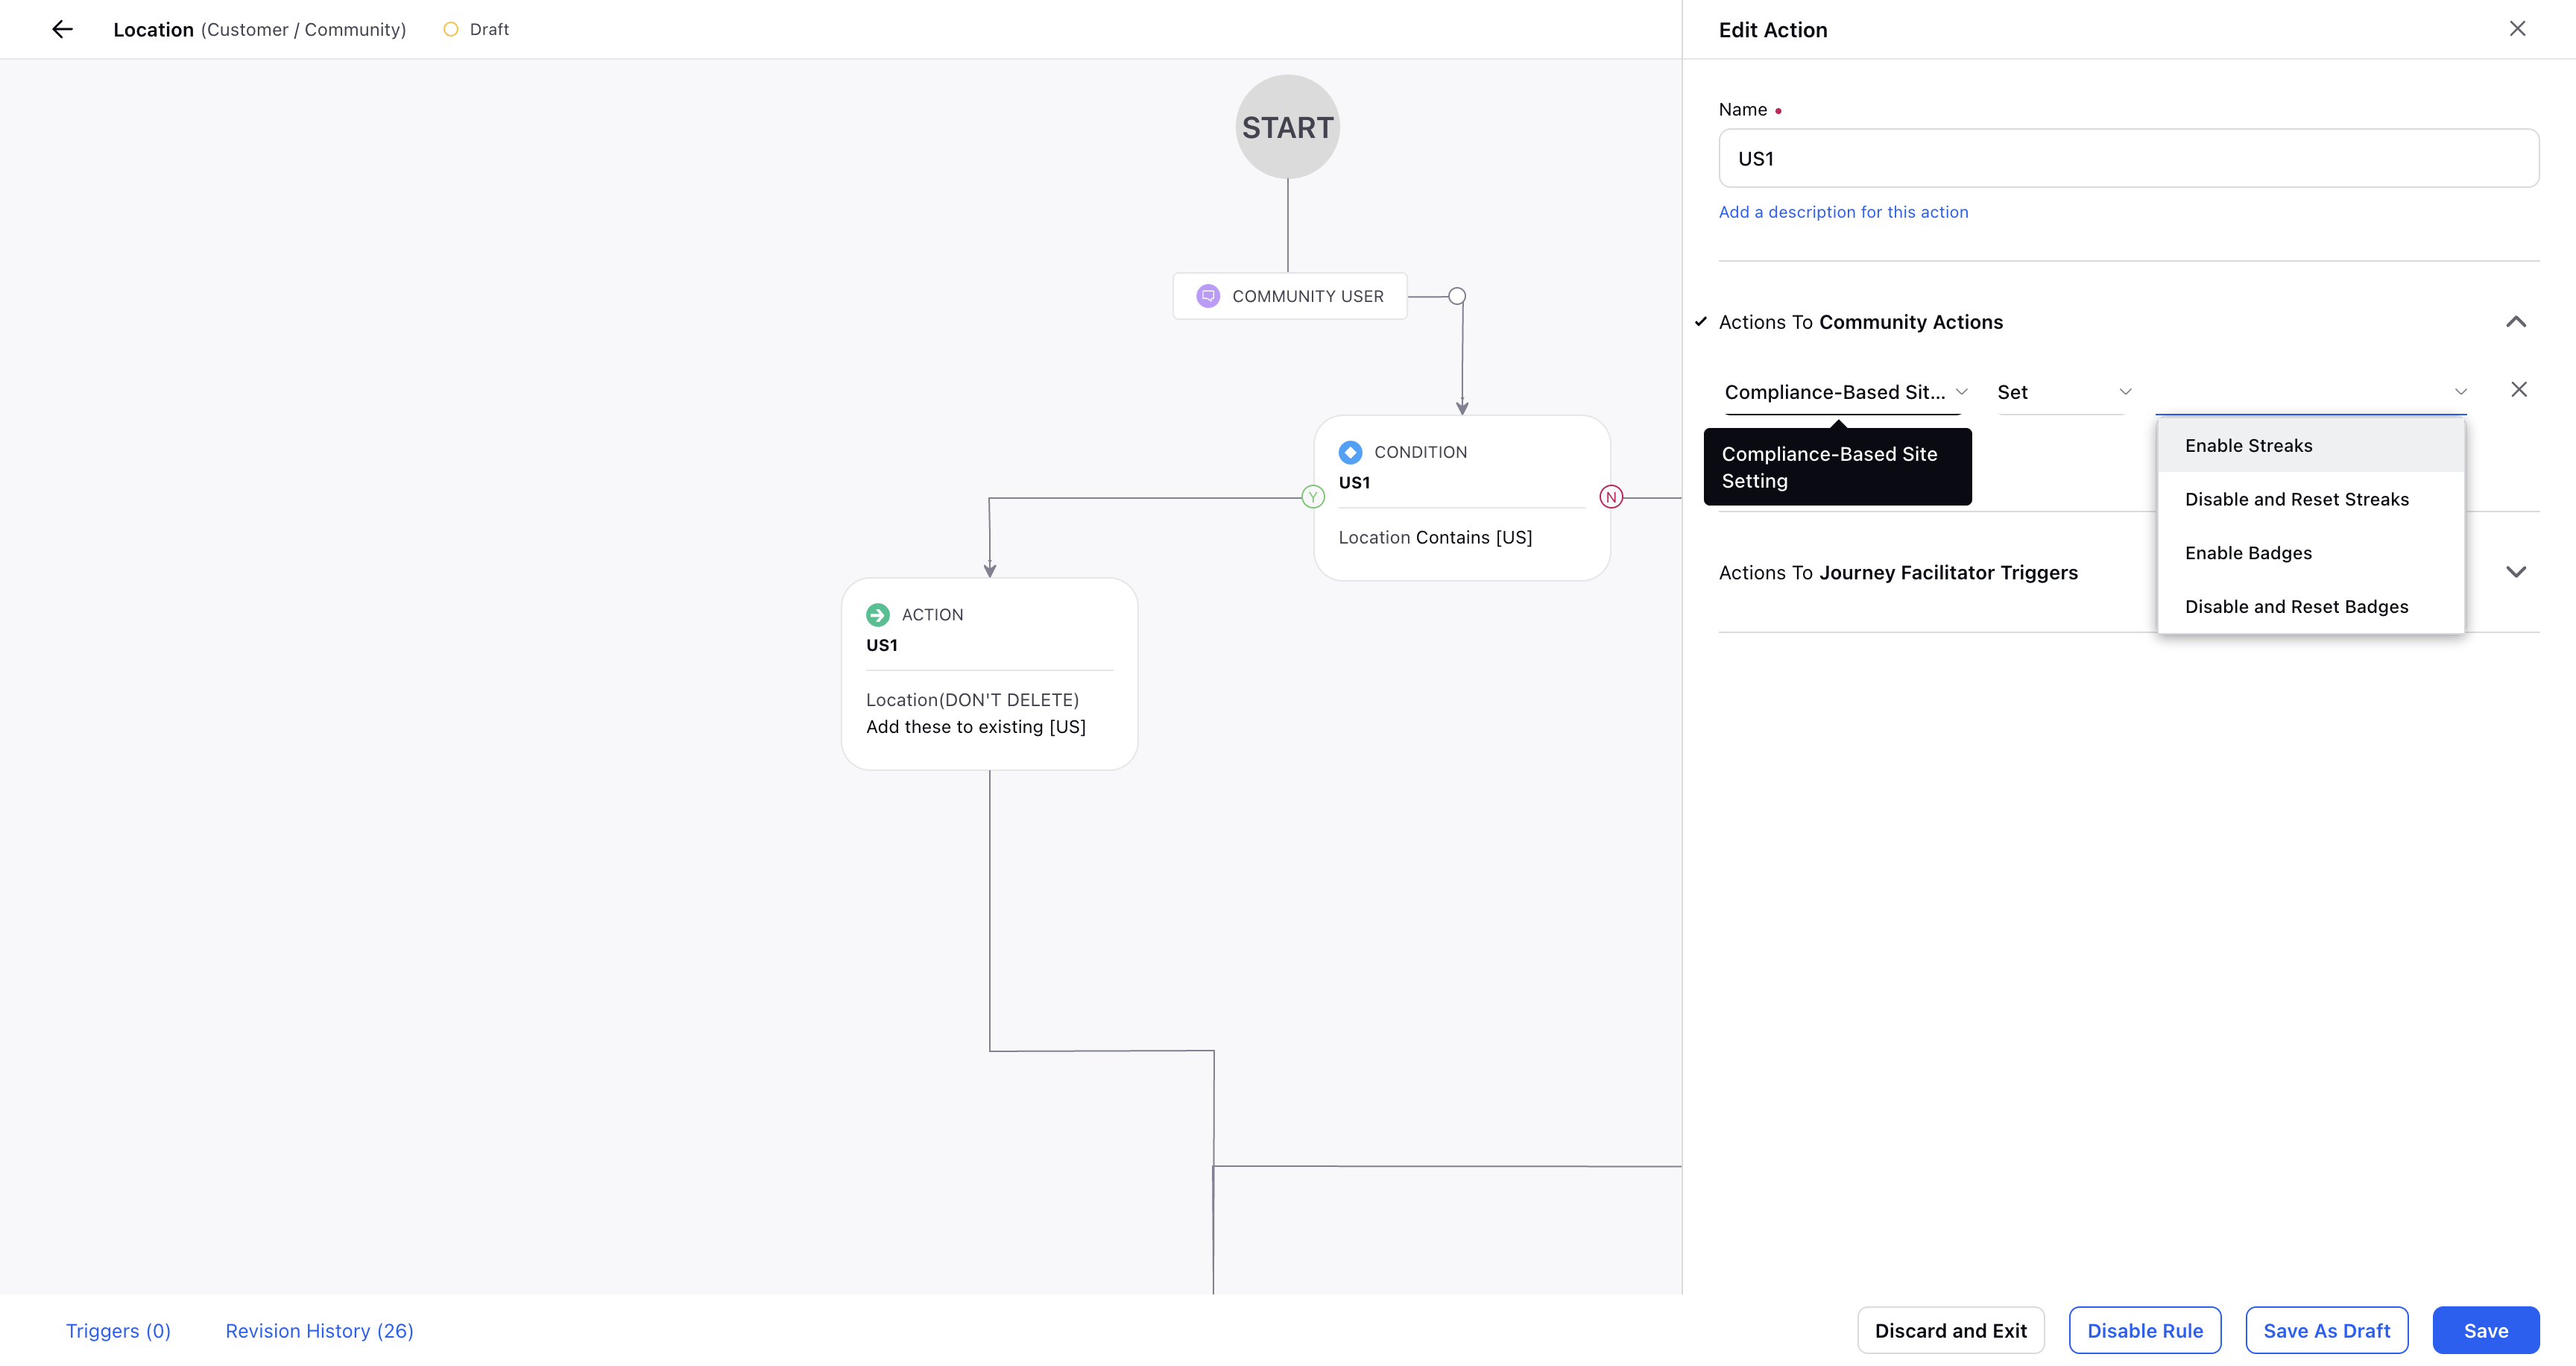Click the Actions To Community Actions heading
Viewport: 2576px width, 1366px height.
pos(1860,322)
